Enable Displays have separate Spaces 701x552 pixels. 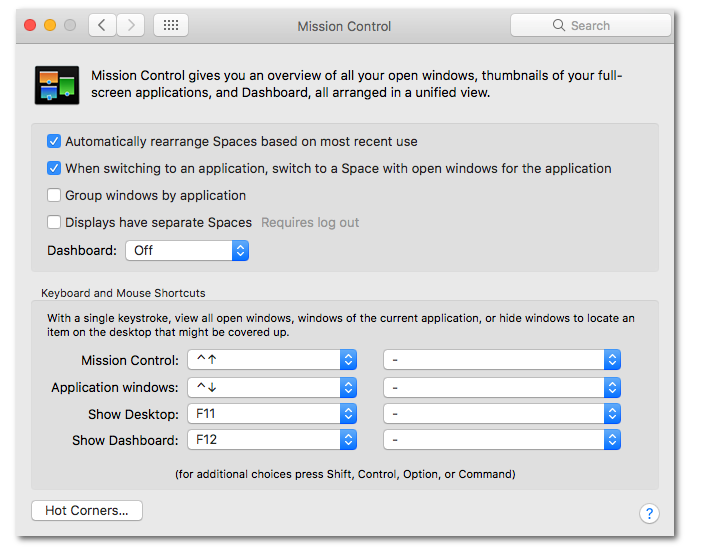click(55, 222)
